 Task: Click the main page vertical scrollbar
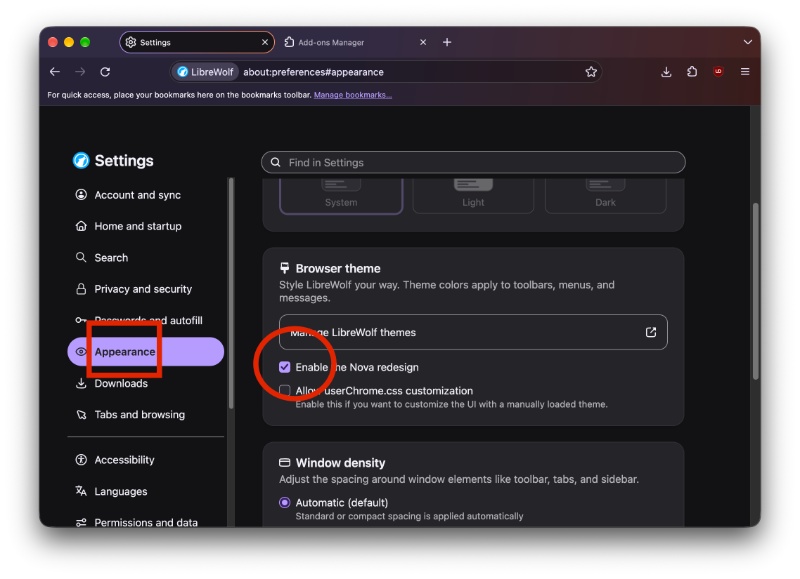point(756,291)
